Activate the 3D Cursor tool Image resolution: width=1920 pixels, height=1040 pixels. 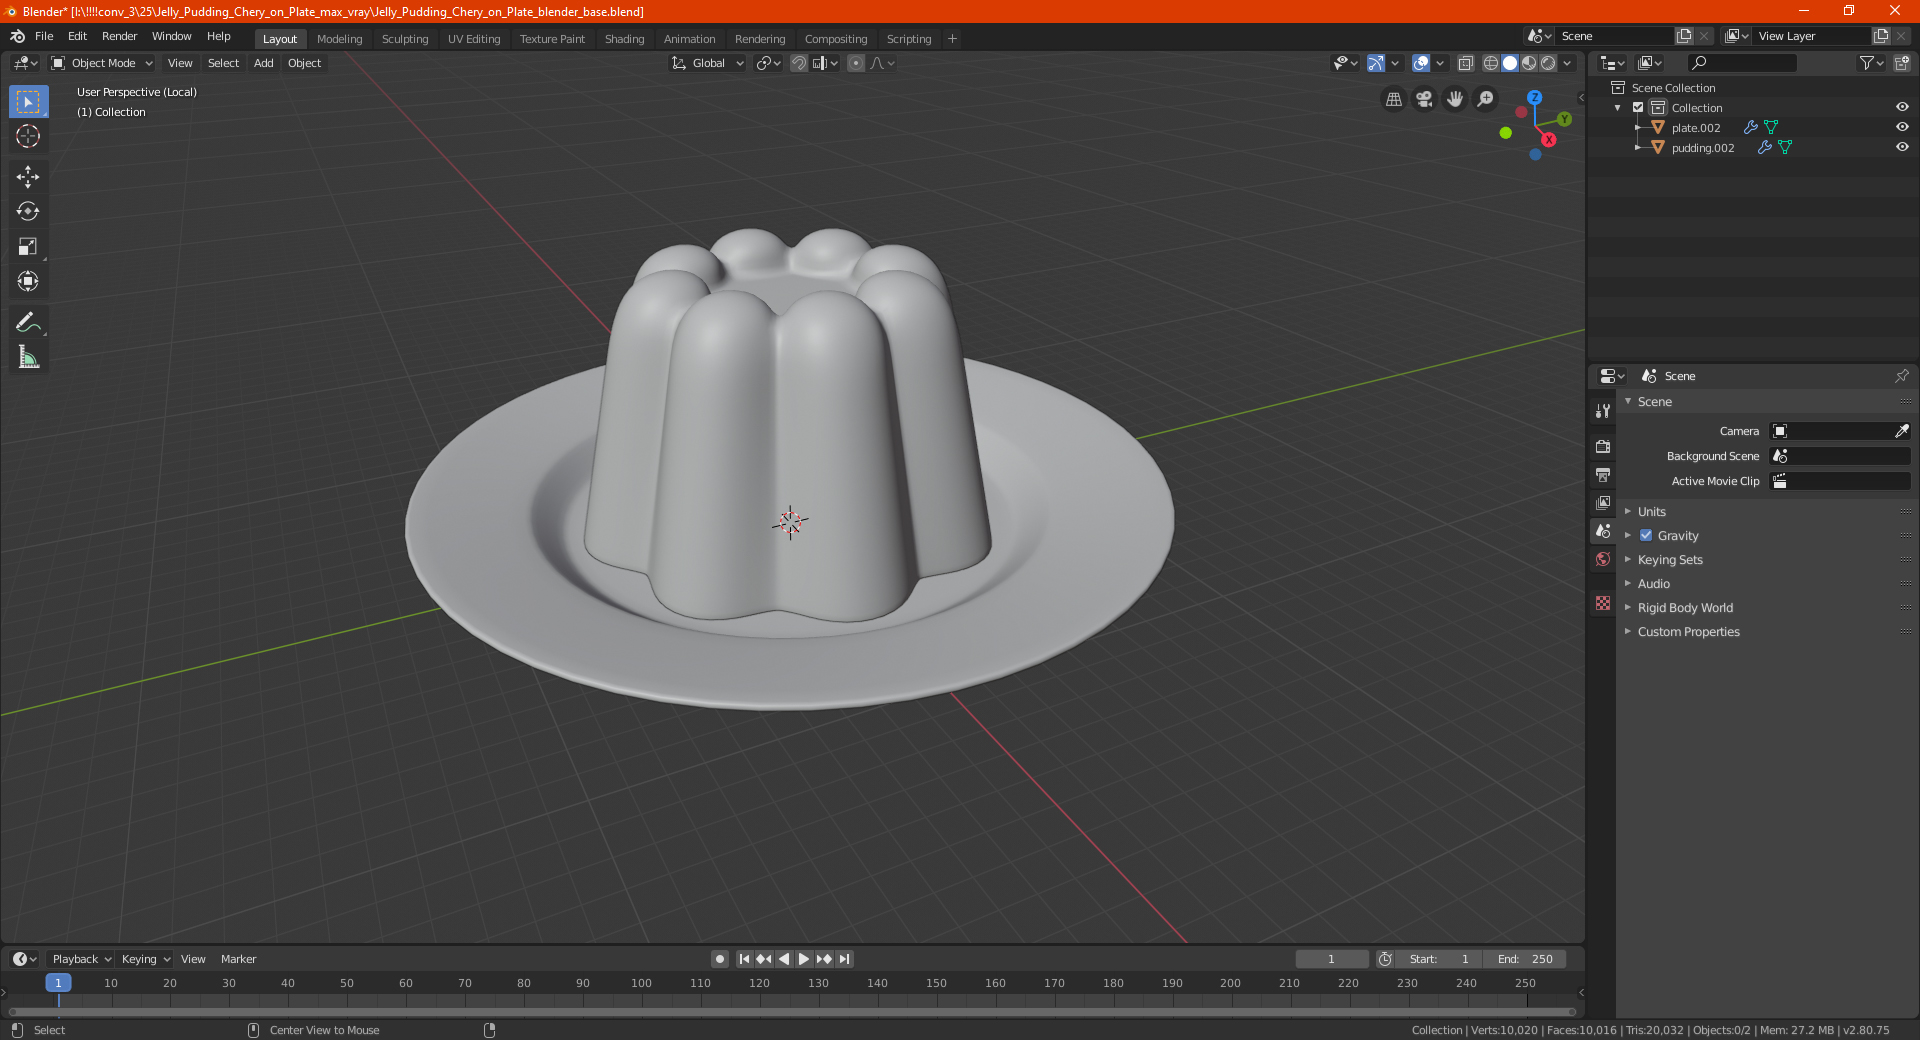pos(28,136)
